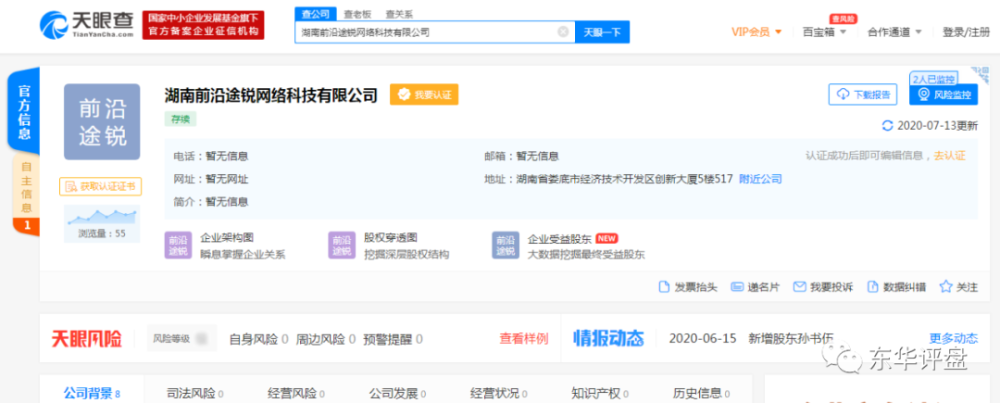This screenshot has height=403, width=1000.
Task: Click the 更多动态 link
Action: pyautogui.click(x=953, y=338)
